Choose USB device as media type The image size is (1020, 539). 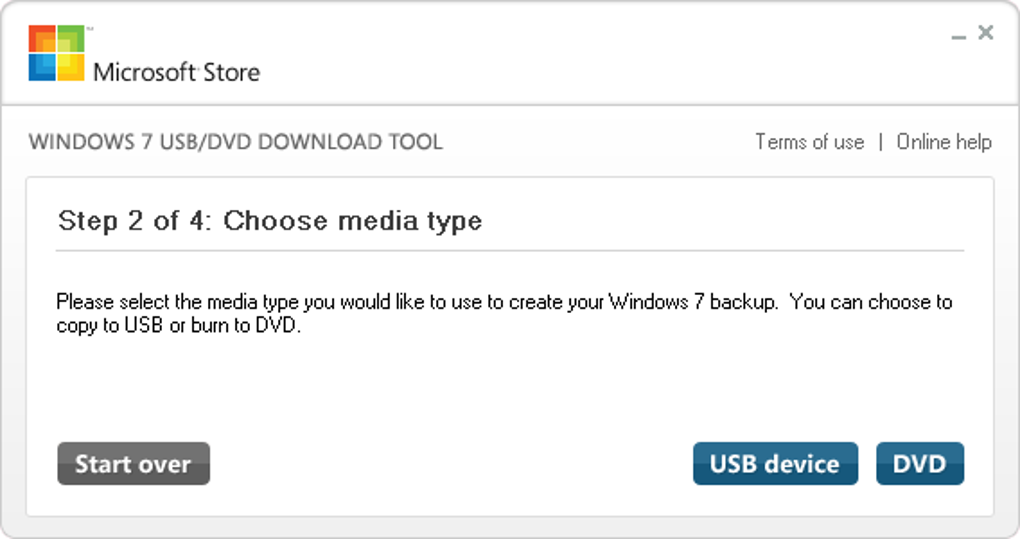(x=775, y=464)
